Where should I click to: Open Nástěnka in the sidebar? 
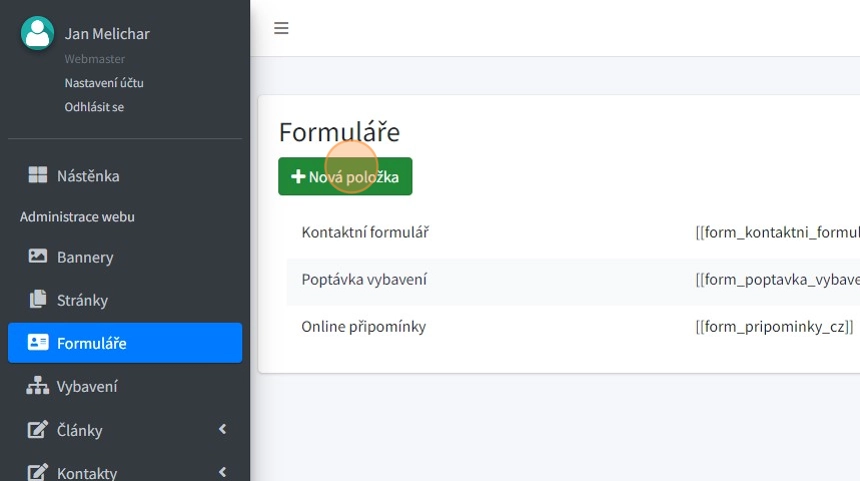click(88, 176)
